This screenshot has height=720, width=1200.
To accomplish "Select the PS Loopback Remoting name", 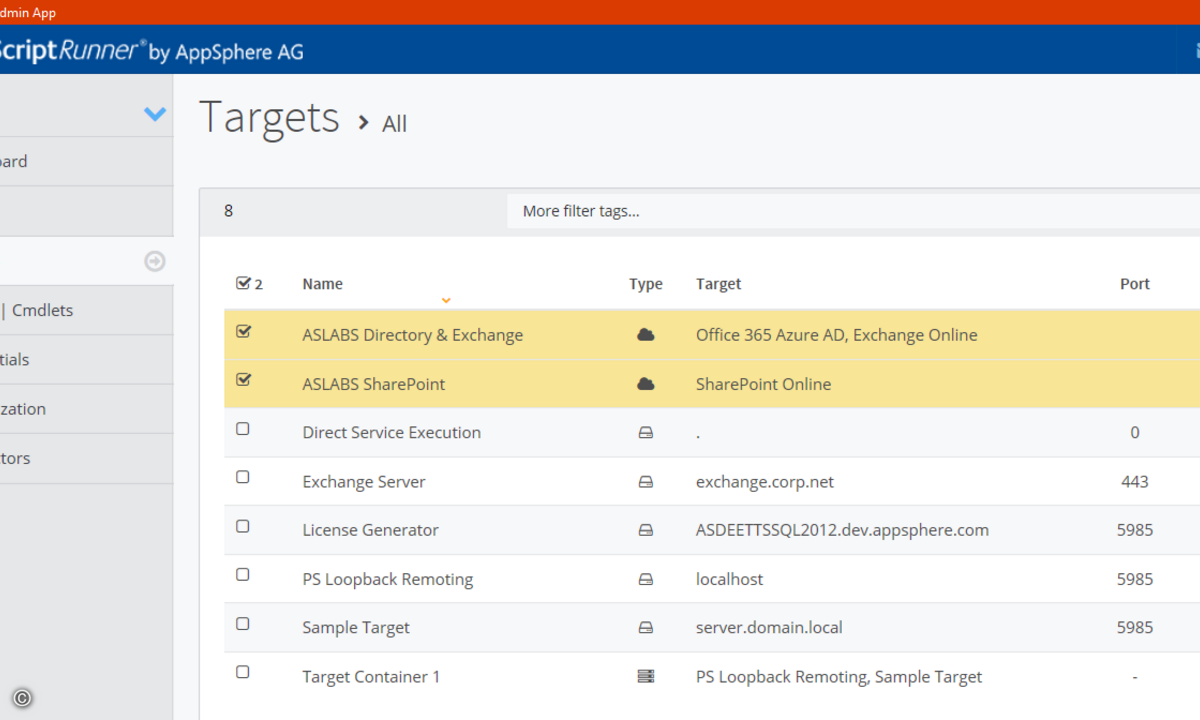I will 388,579.
